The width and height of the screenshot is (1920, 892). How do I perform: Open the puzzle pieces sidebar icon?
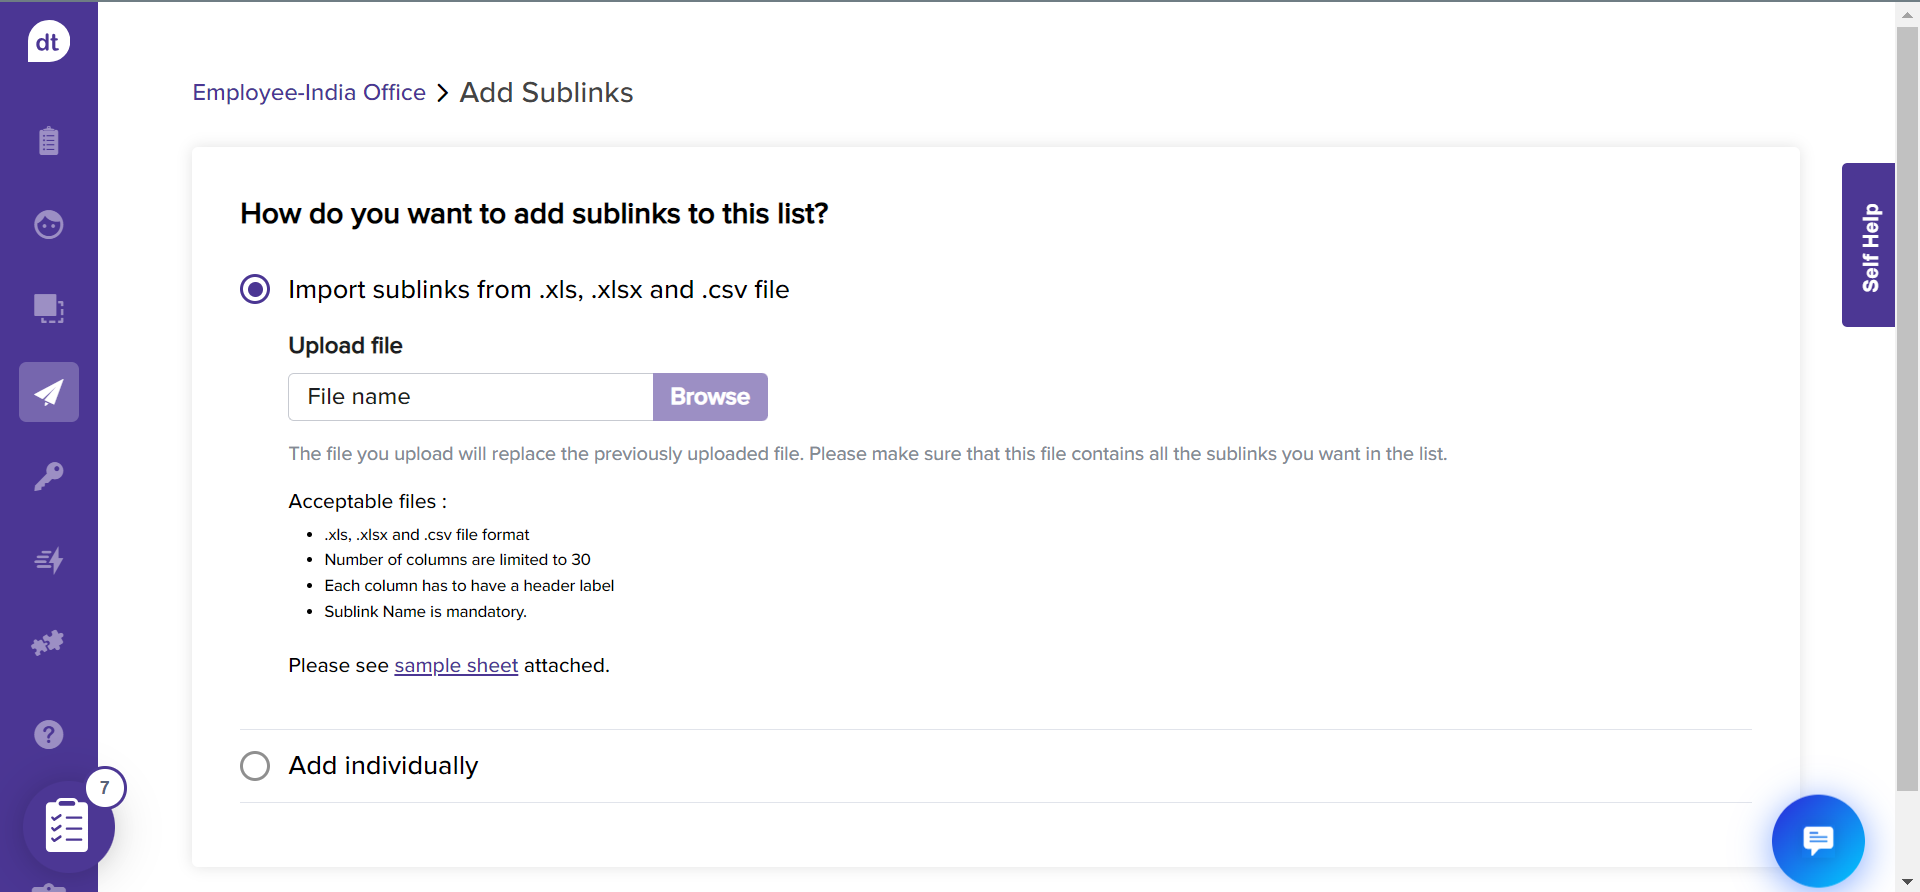(x=48, y=643)
